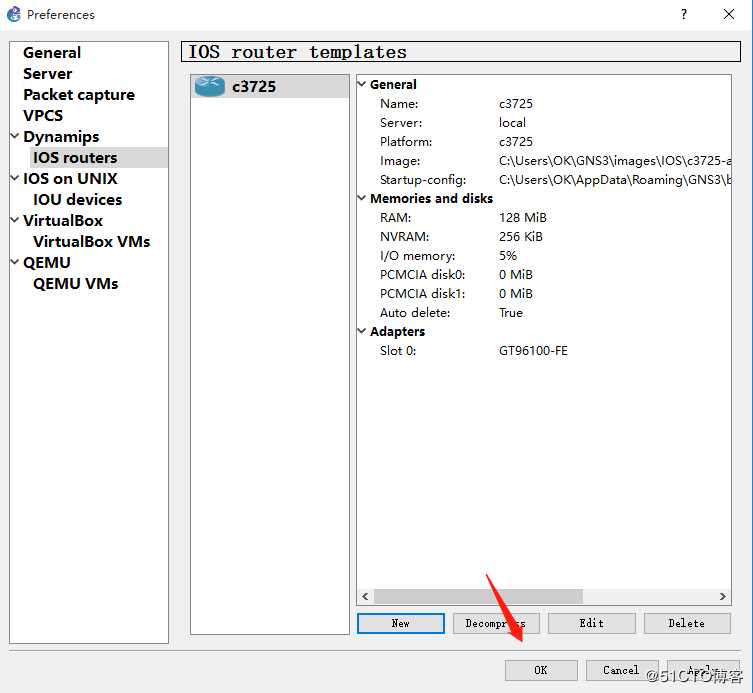Close the Preferences dialog
Viewport: 753px width, 693px height.
pos(729,14)
